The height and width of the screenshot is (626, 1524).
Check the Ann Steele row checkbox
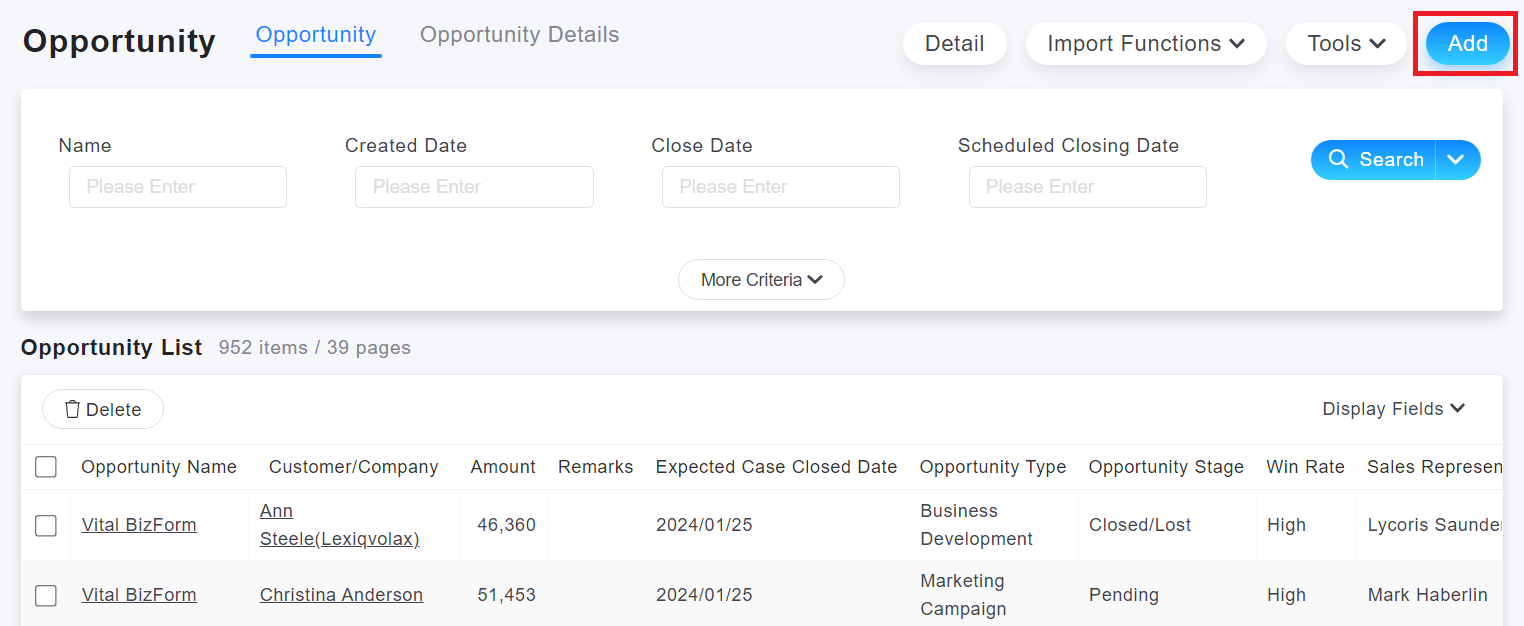(46, 525)
